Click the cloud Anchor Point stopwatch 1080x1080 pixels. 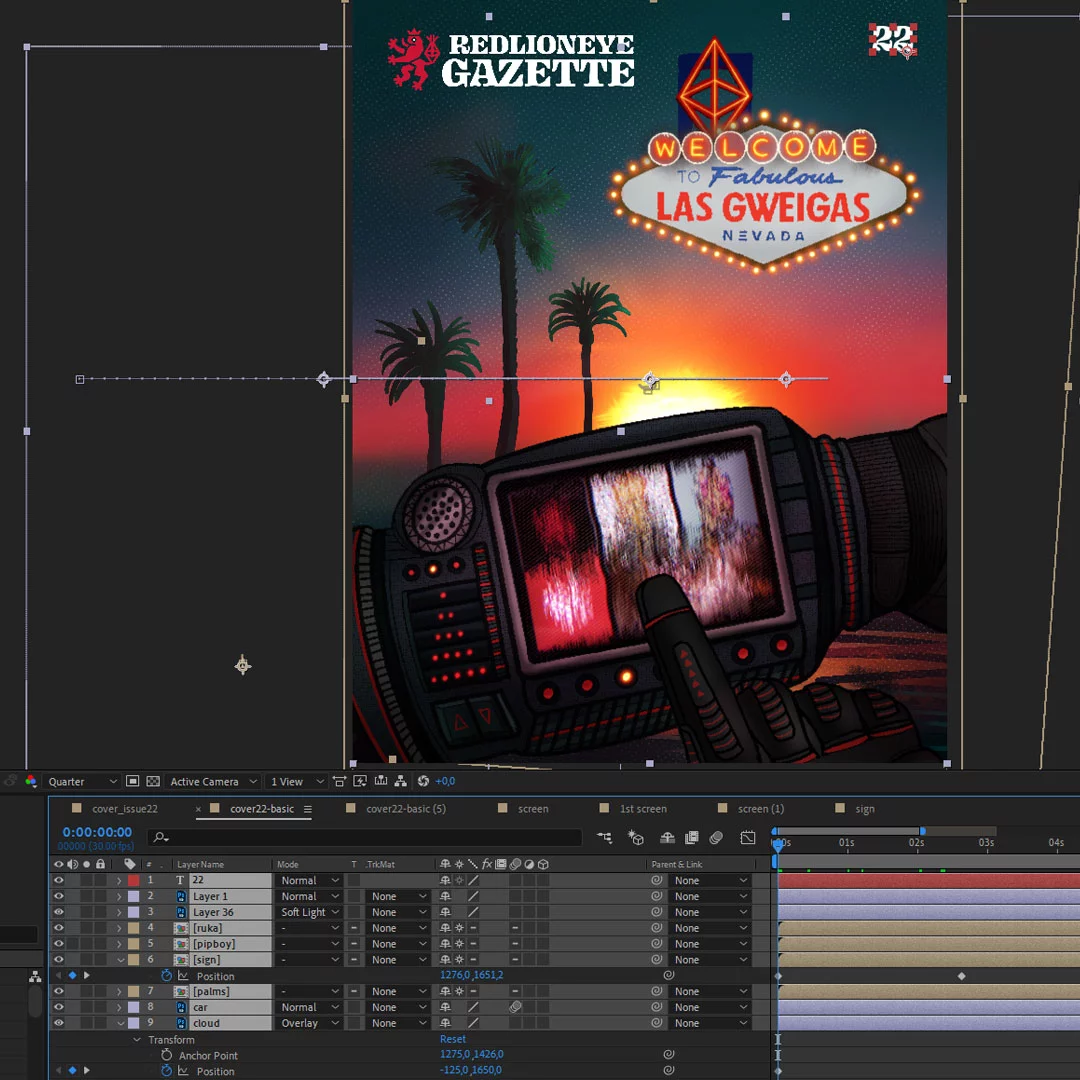(x=166, y=1055)
